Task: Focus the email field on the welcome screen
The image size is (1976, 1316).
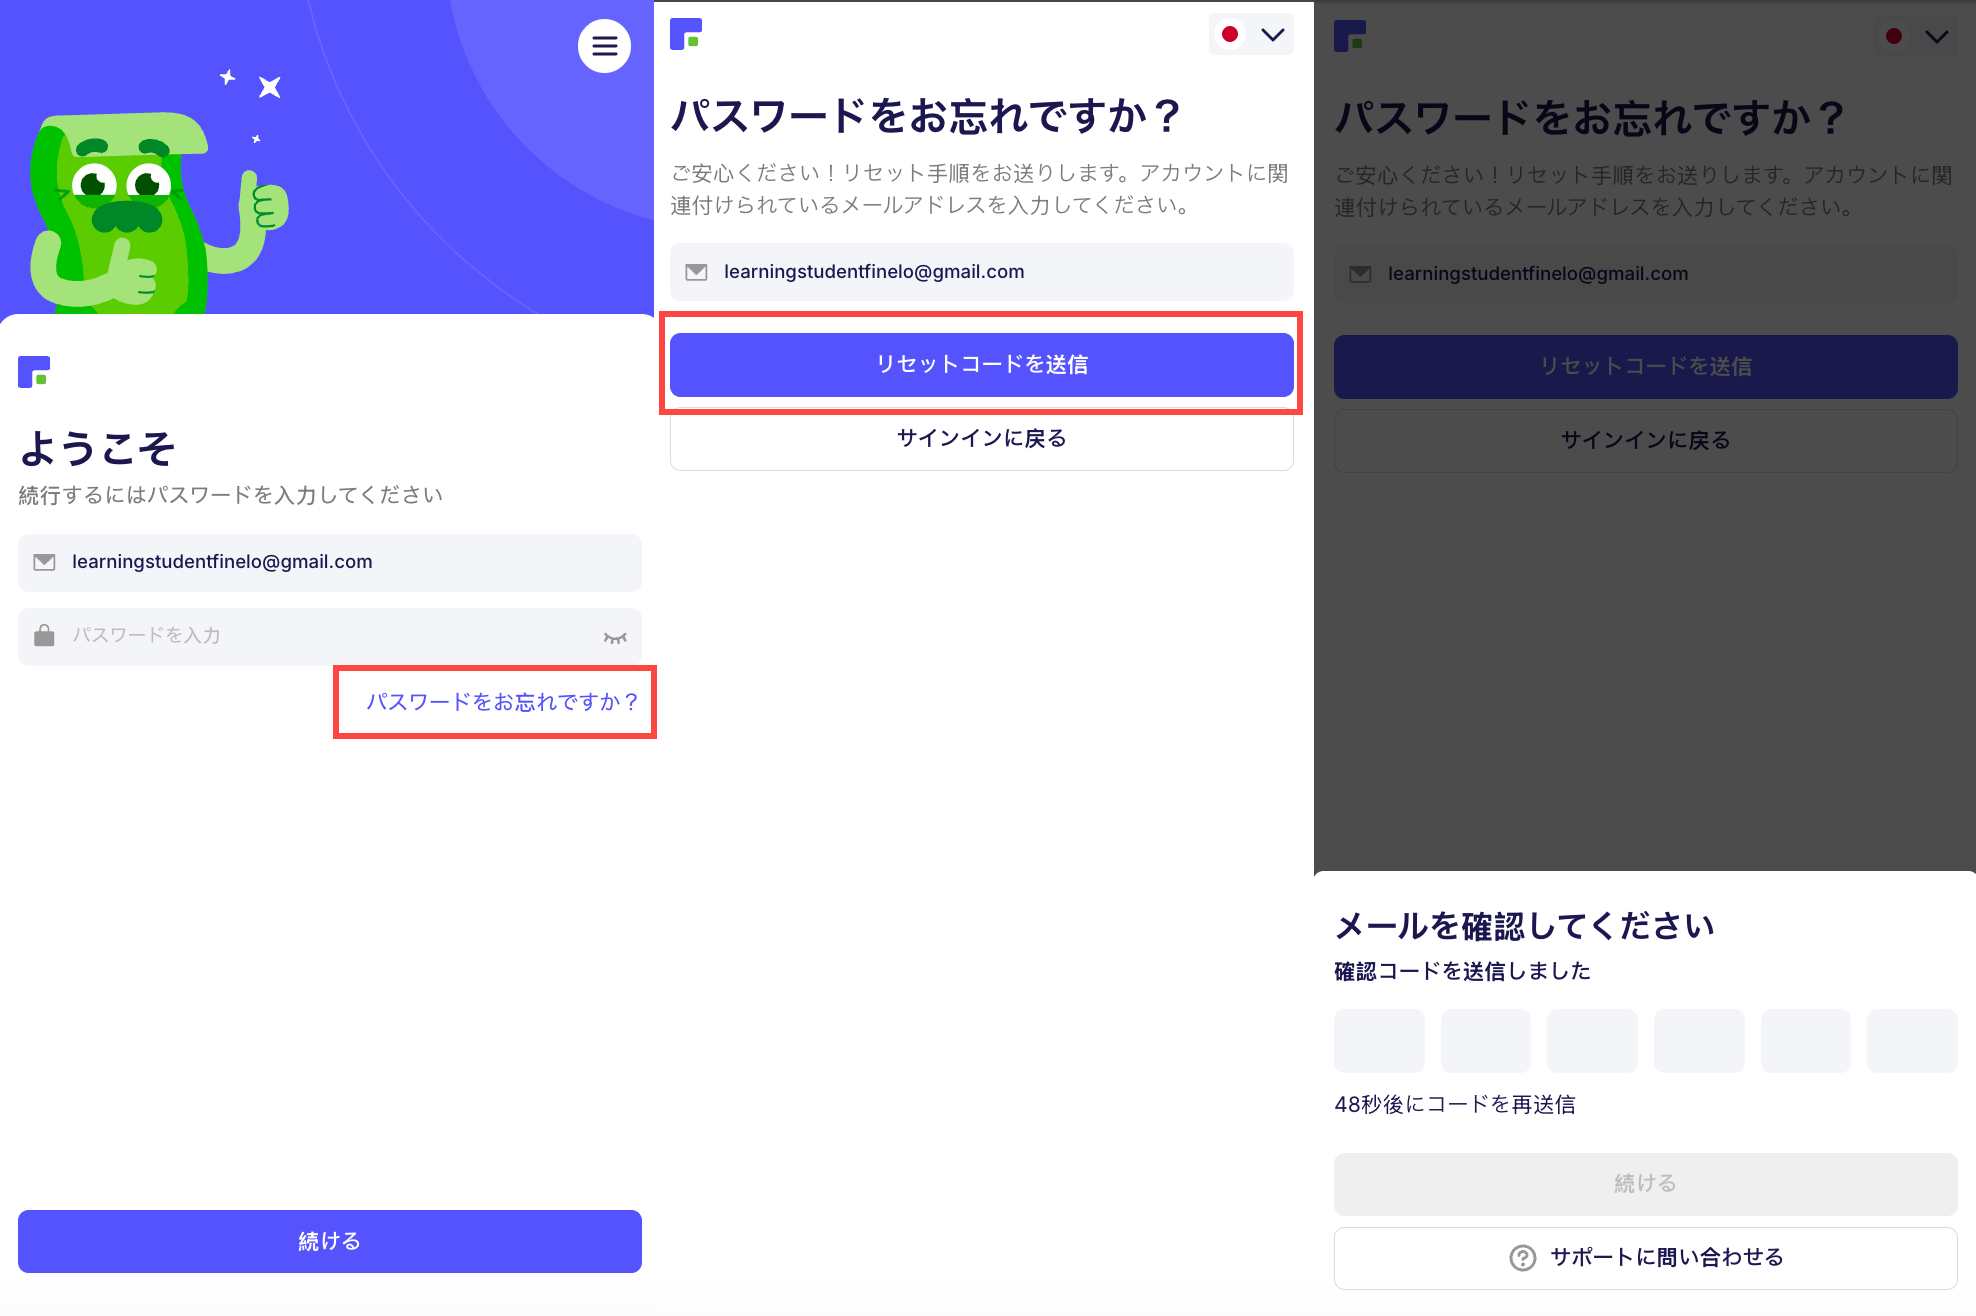Action: [330, 563]
